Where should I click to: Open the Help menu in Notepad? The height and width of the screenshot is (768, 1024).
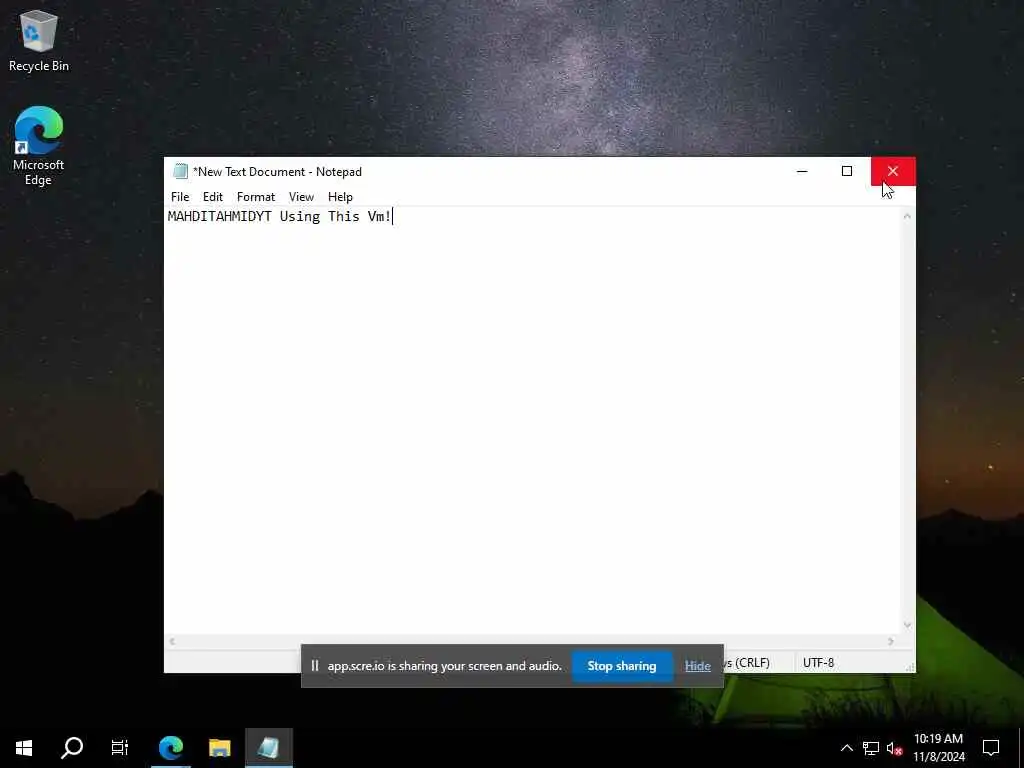pyautogui.click(x=340, y=197)
